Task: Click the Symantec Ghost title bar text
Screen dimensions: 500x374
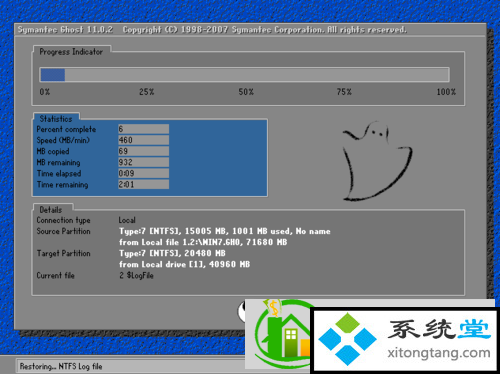Action: pyautogui.click(x=212, y=30)
